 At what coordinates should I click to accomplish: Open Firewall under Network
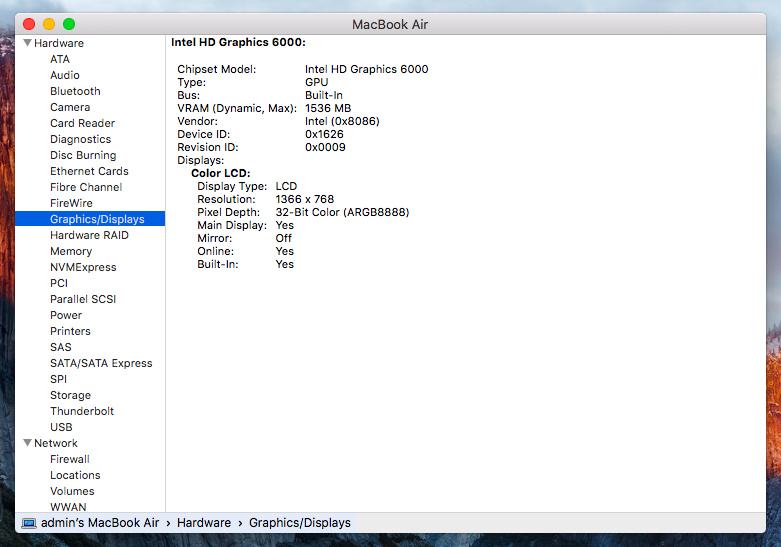point(70,459)
